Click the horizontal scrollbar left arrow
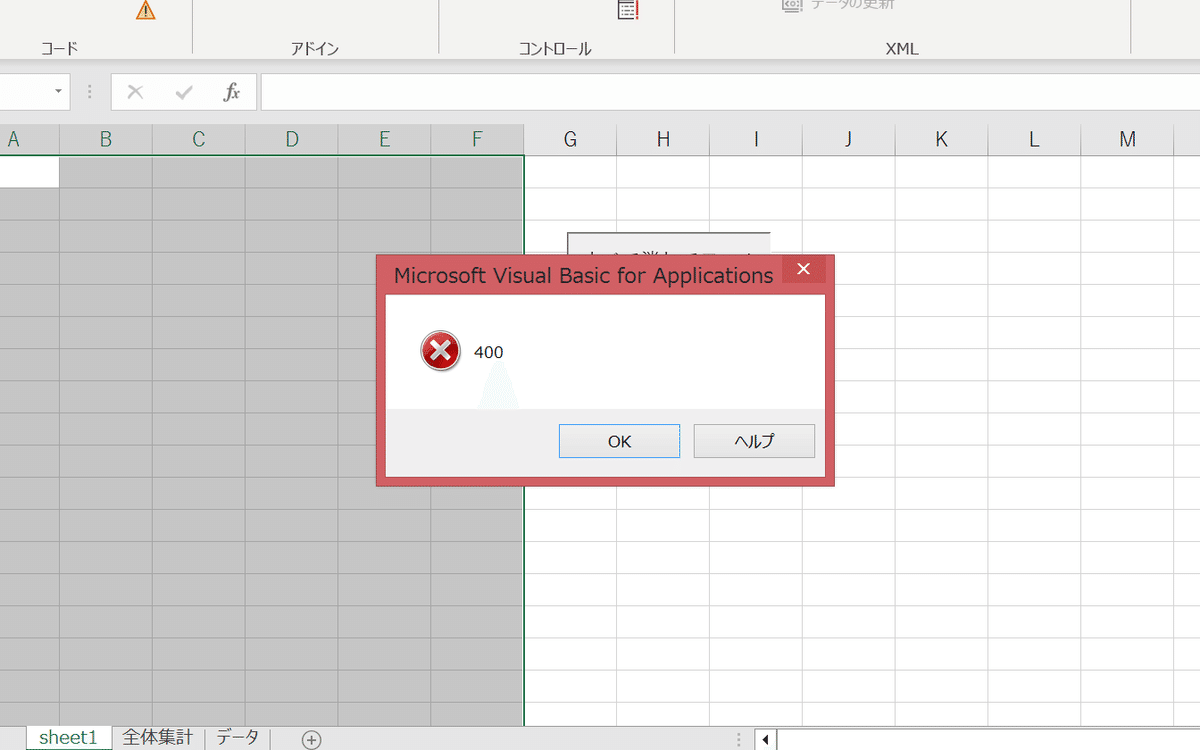1200x750 pixels. (765, 740)
